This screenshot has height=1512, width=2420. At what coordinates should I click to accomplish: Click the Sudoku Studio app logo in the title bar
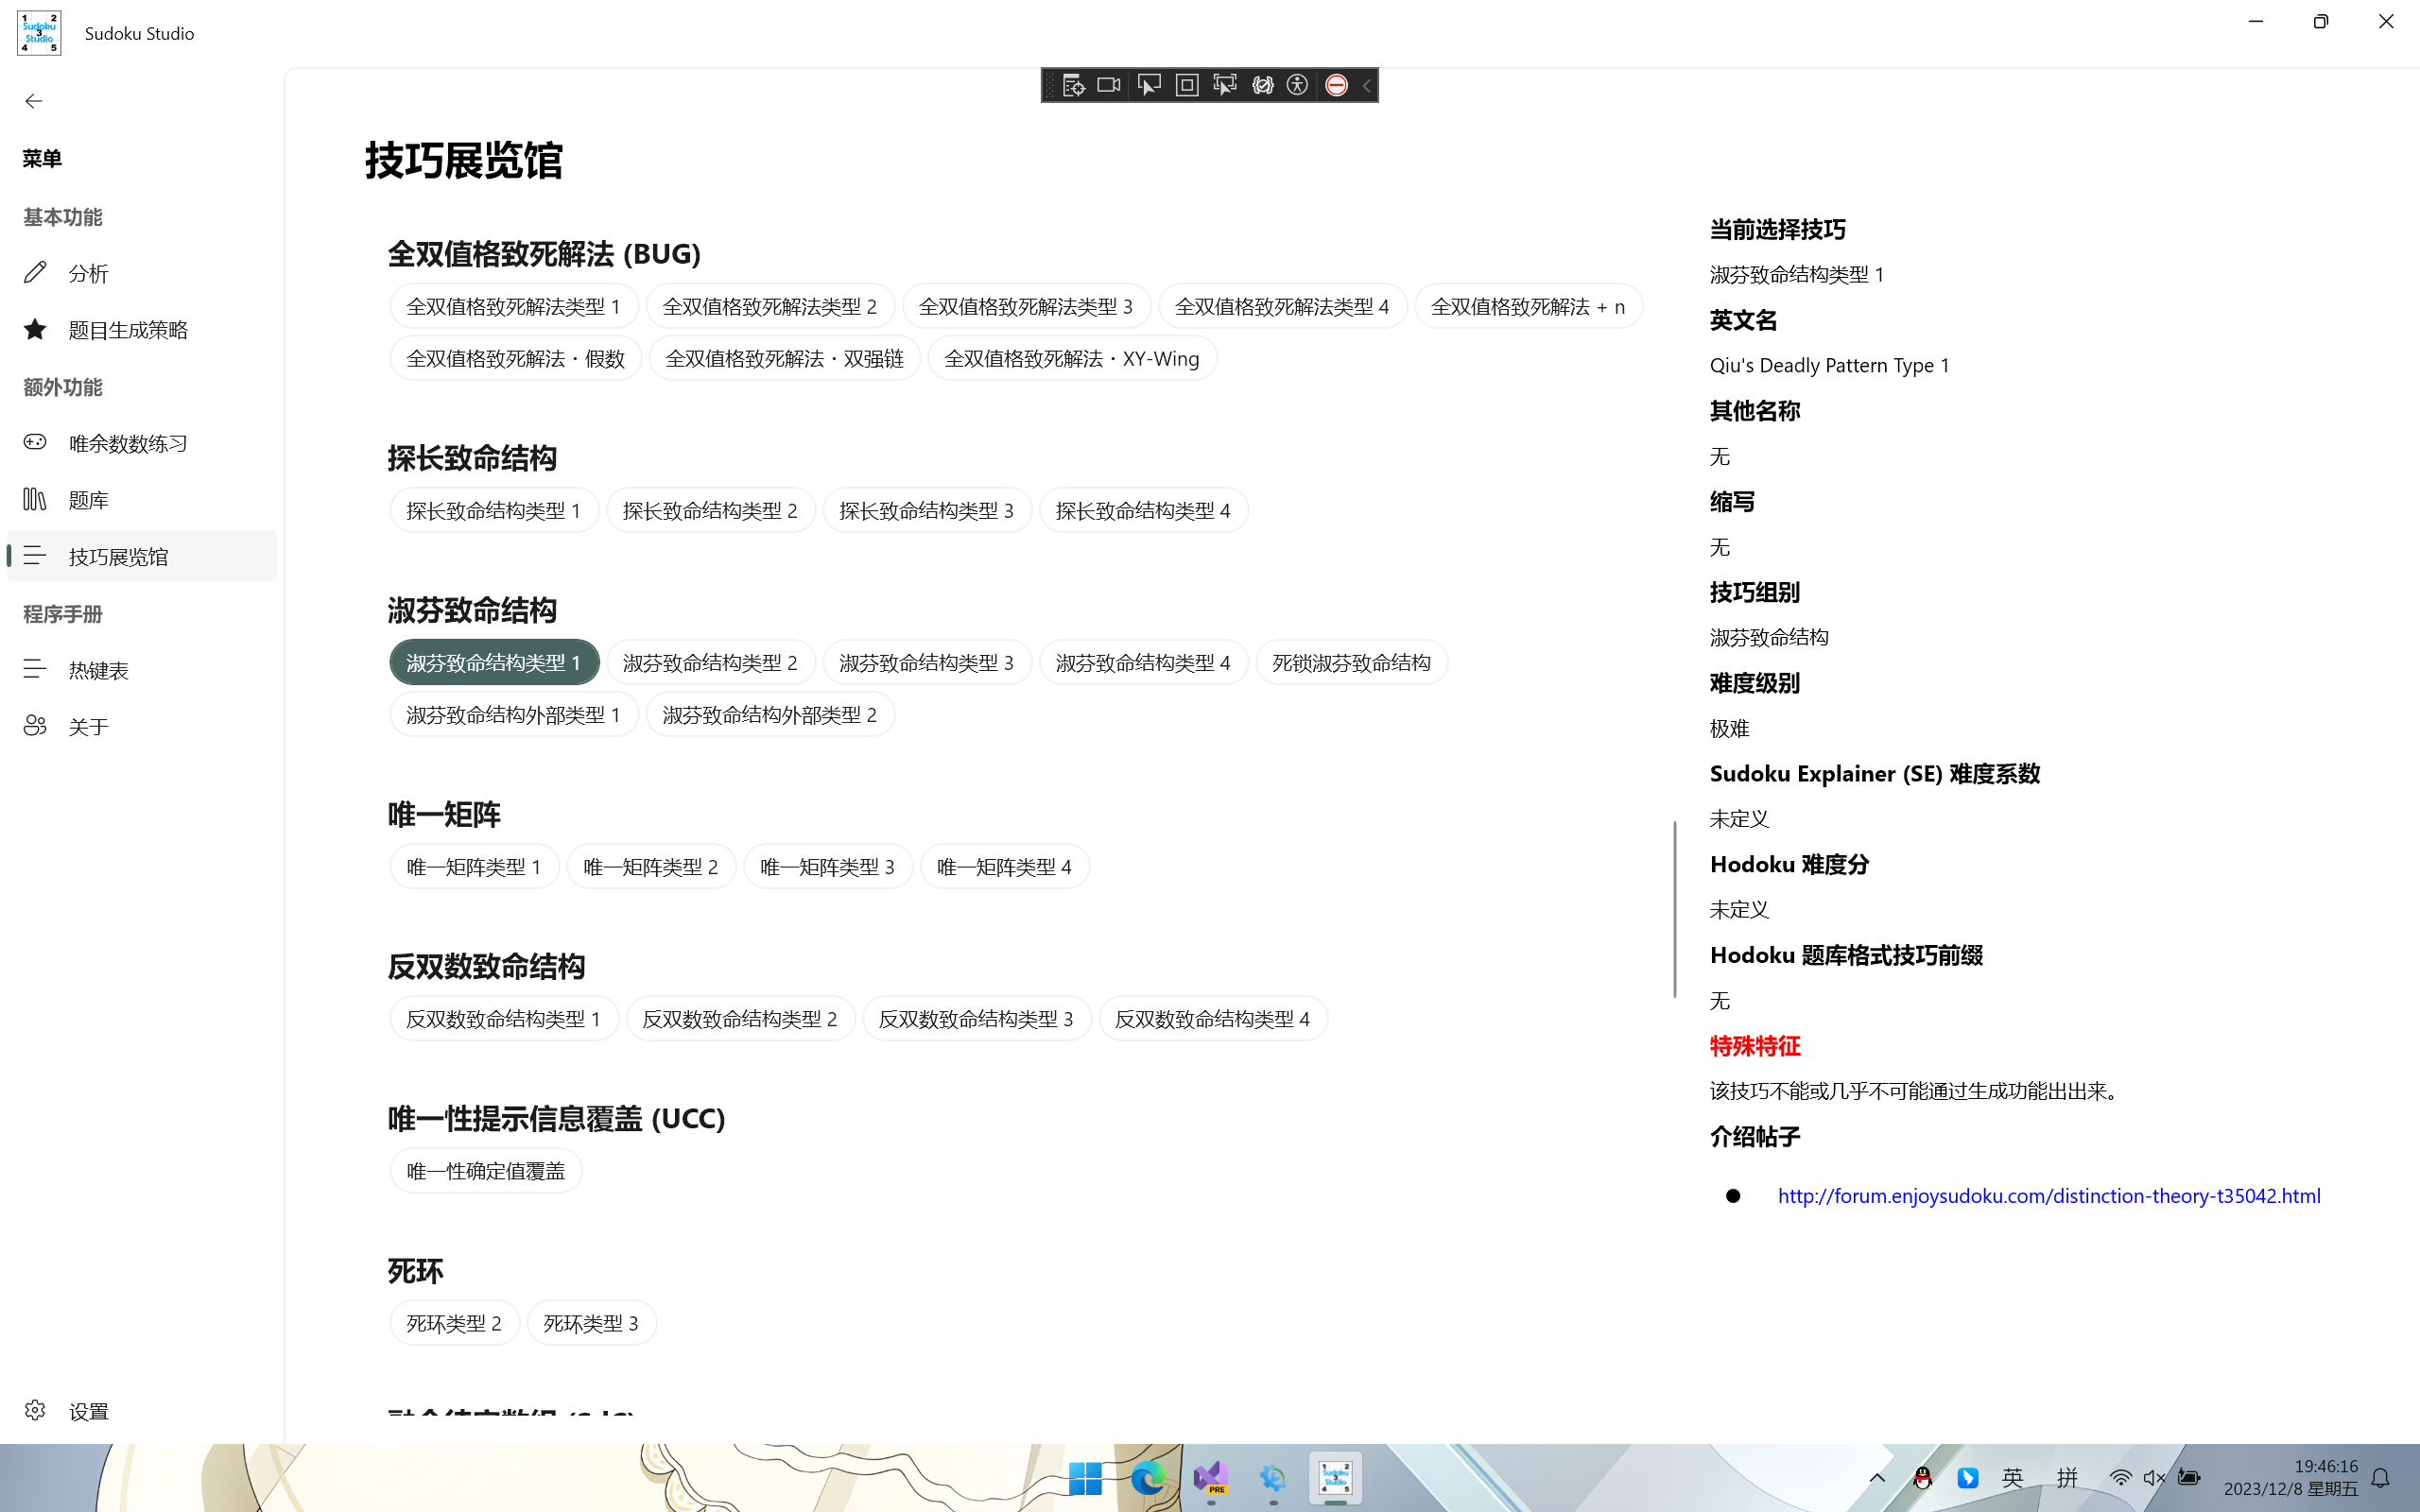point(39,33)
